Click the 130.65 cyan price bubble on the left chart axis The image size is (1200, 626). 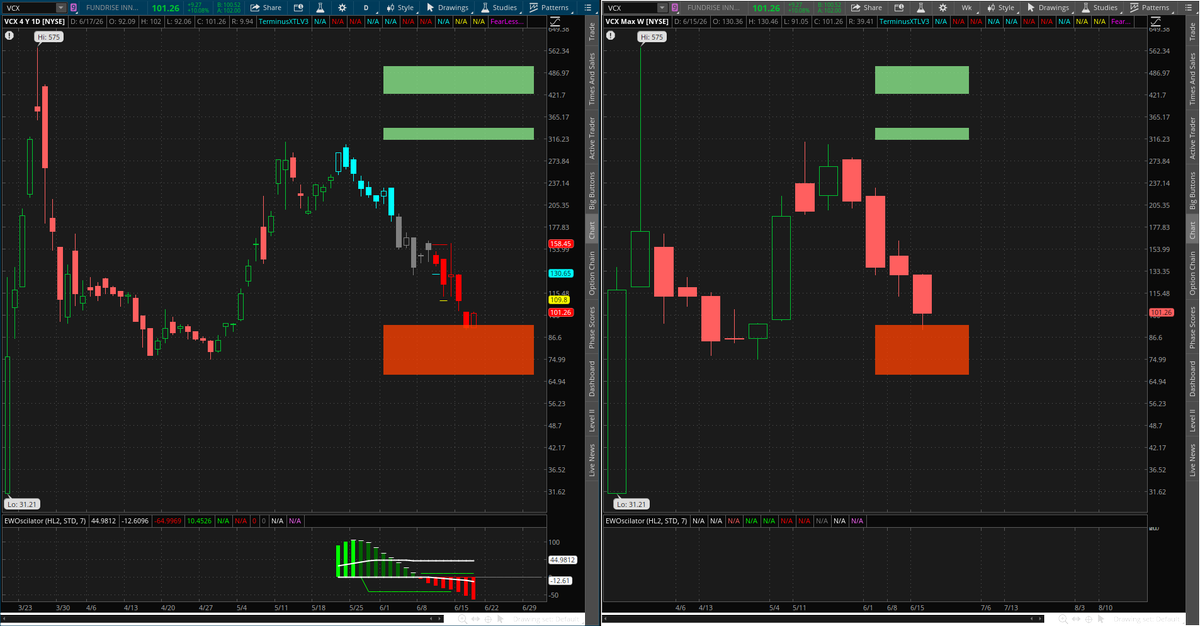[560, 273]
